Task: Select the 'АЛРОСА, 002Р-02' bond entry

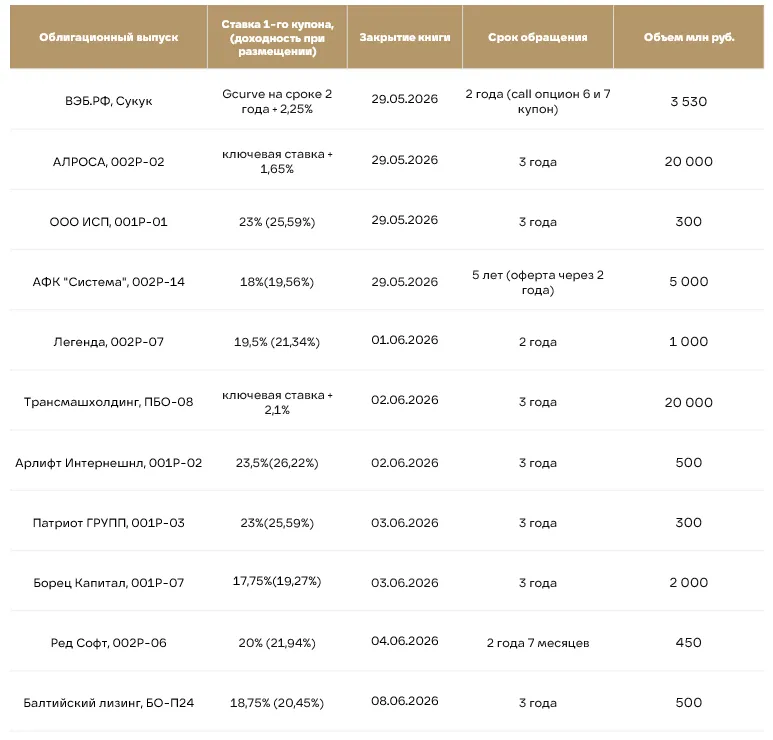Action: [x=108, y=162]
